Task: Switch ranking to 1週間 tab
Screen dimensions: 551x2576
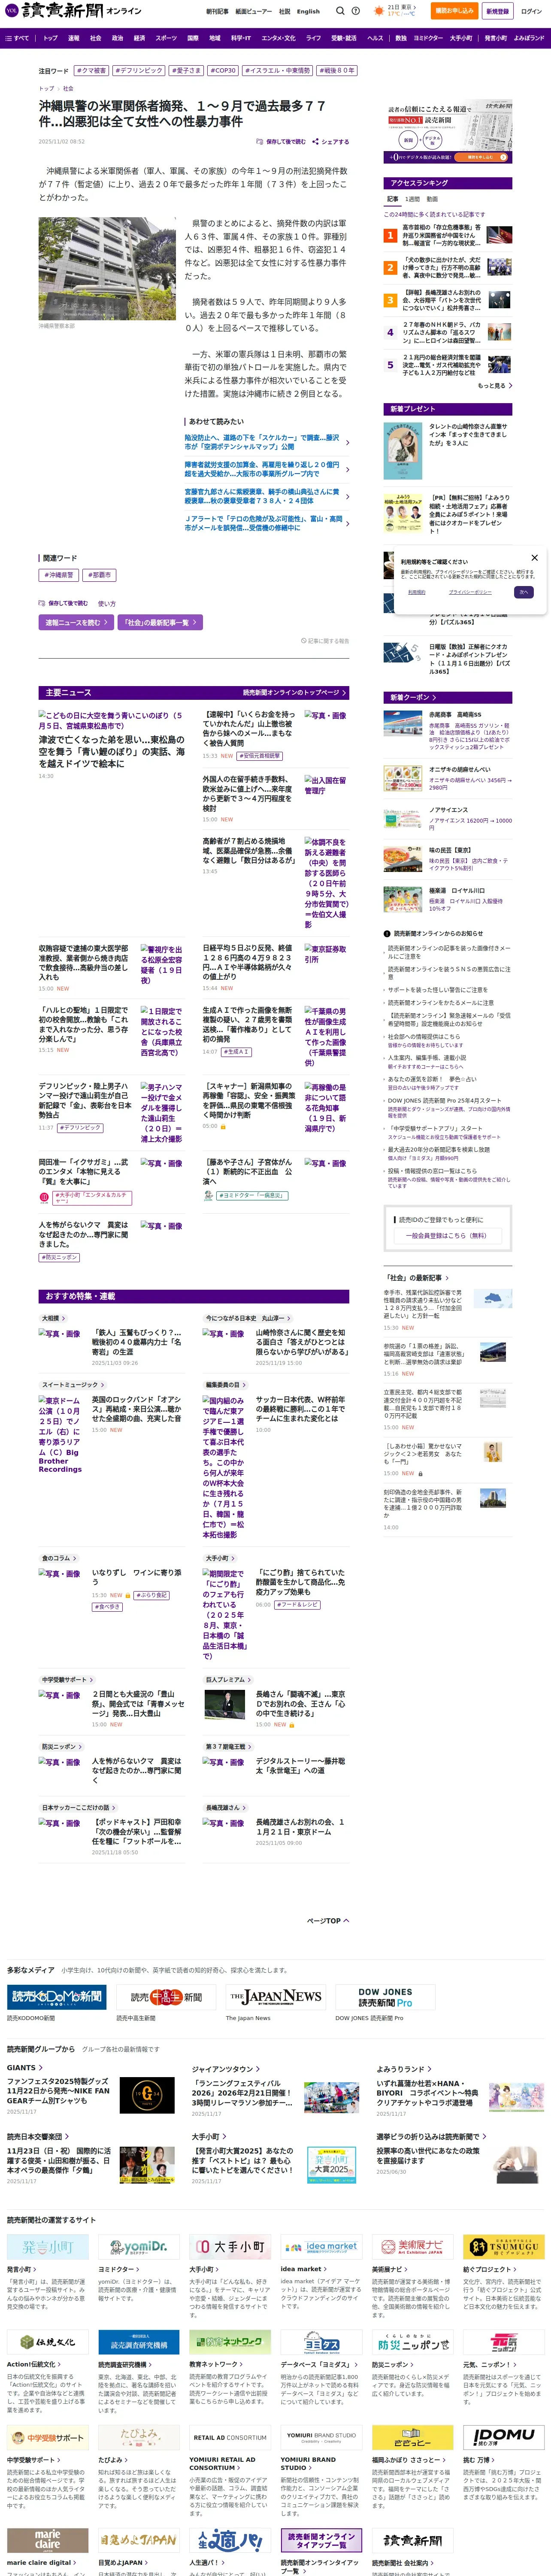Action: [x=413, y=199]
